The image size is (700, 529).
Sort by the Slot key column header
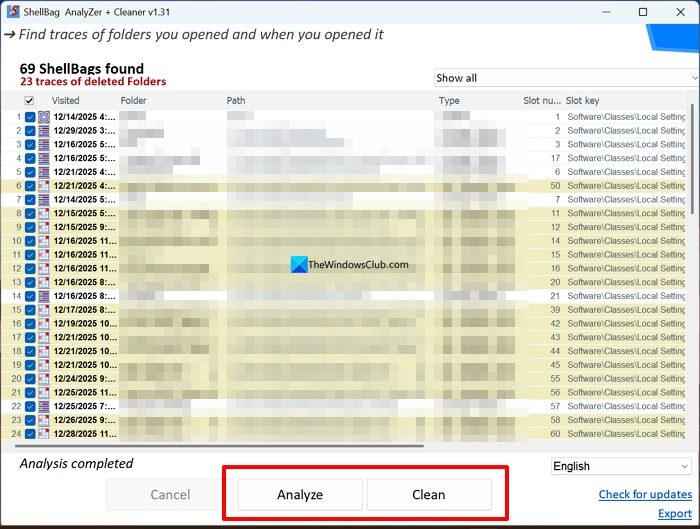click(583, 100)
